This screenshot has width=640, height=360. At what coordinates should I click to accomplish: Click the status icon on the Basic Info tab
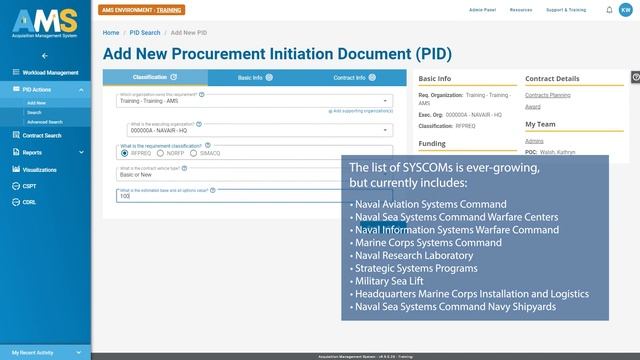[x=269, y=77]
